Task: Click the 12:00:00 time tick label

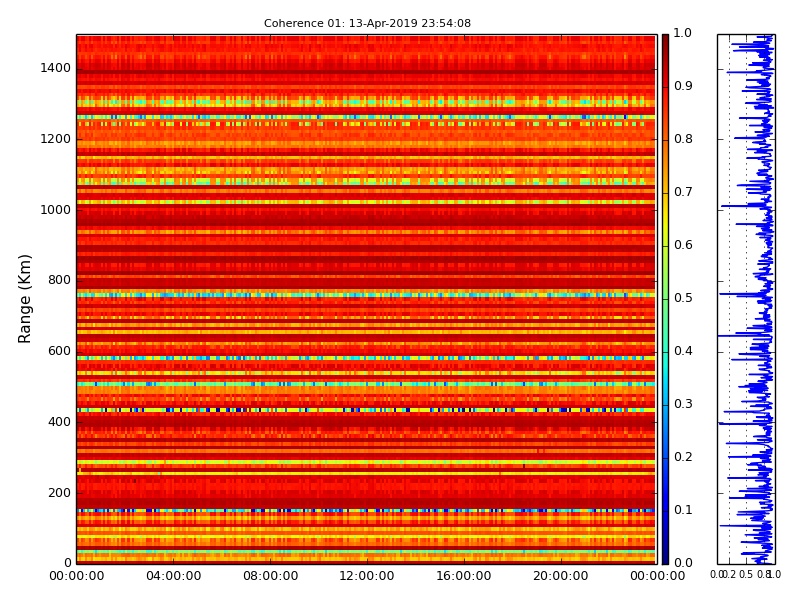Action: [x=367, y=576]
